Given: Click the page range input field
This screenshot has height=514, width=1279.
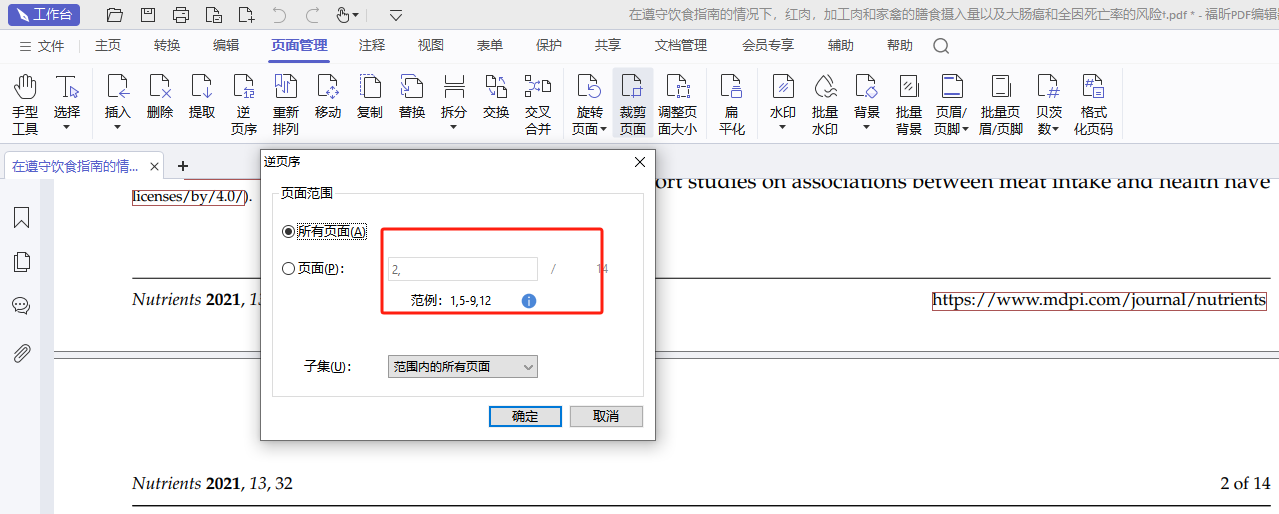Looking at the screenshot, I should coord(462,269).
